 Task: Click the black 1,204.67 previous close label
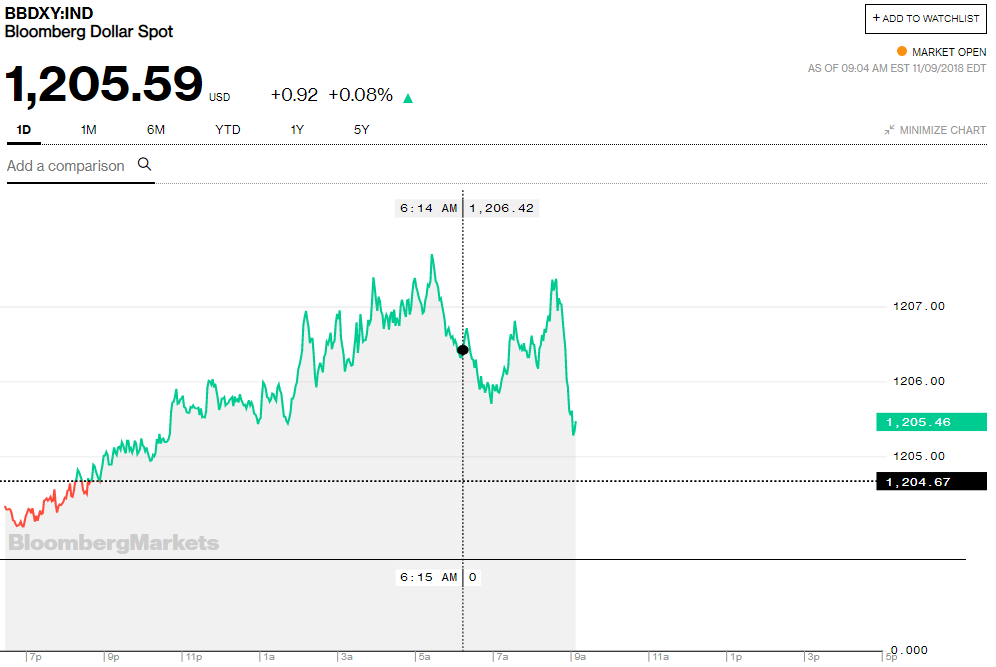tap(930, 482)
